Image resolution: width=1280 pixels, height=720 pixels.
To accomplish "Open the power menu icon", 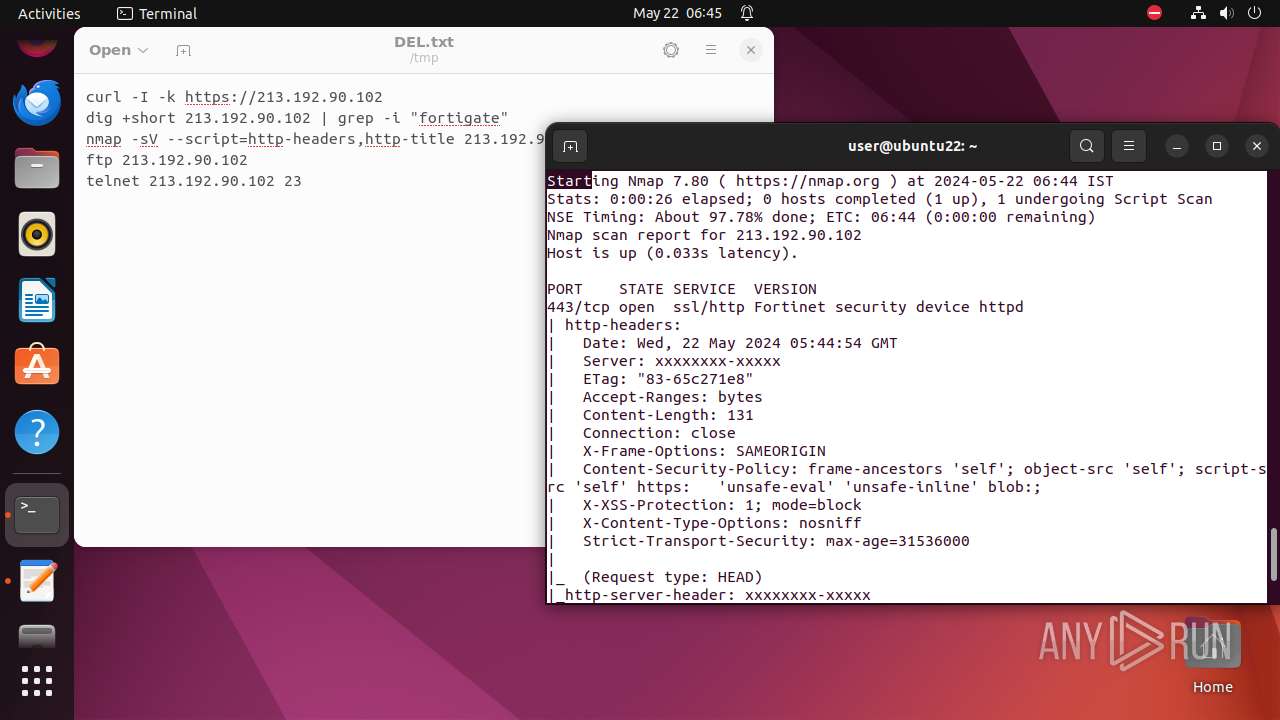I will [1255, 13].
